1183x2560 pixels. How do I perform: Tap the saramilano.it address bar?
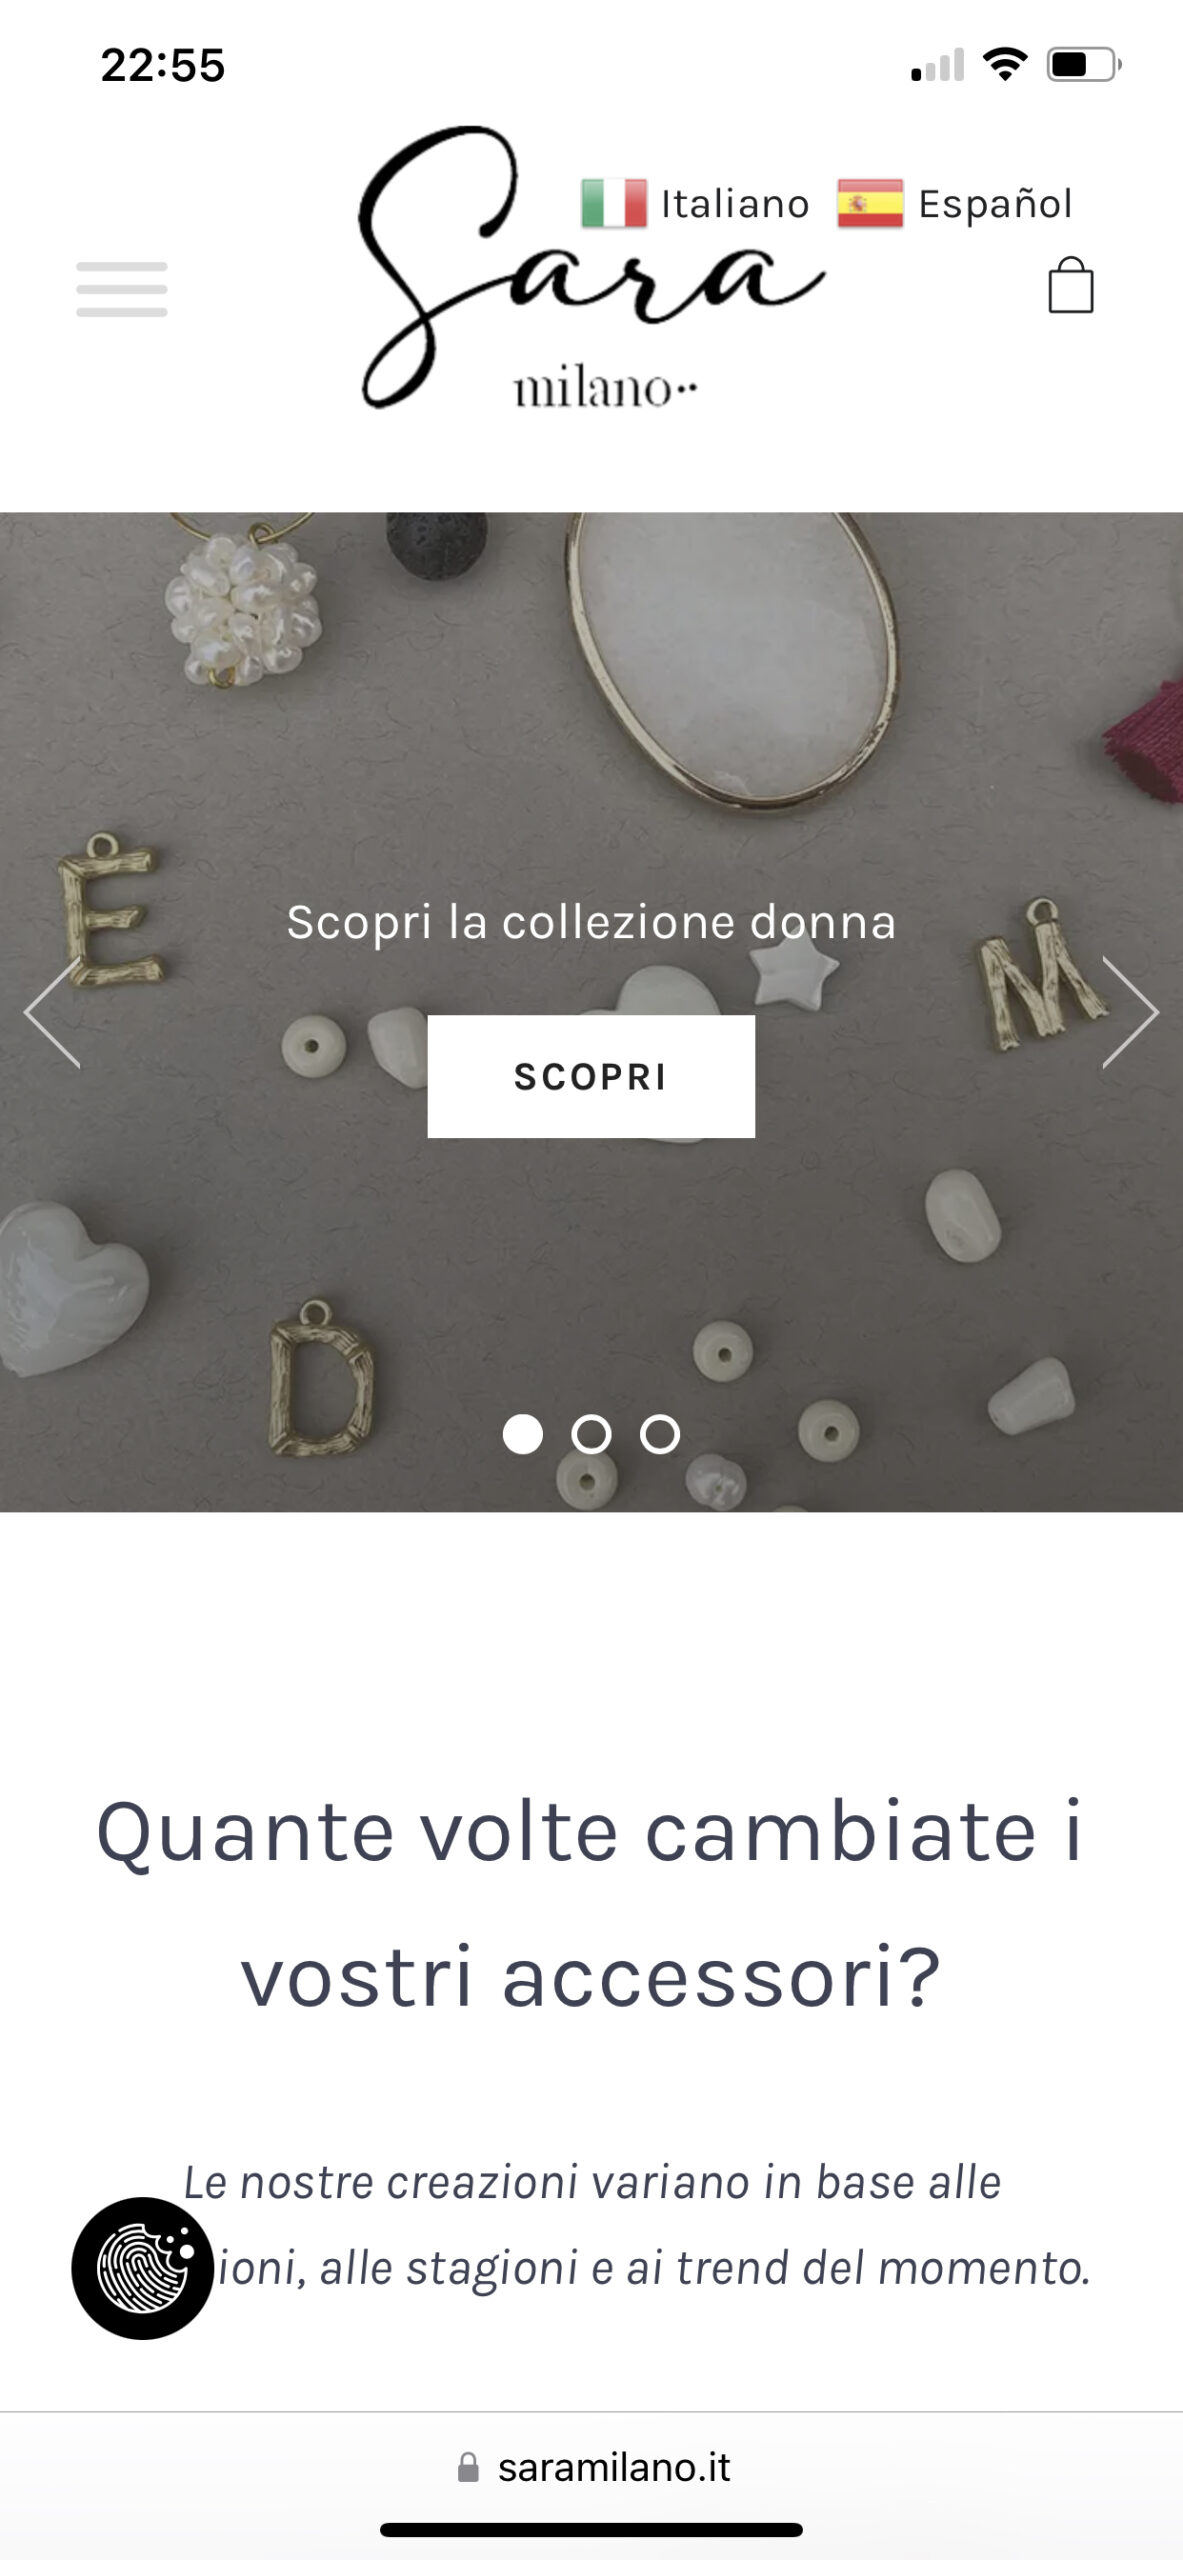coord(592,2467)
